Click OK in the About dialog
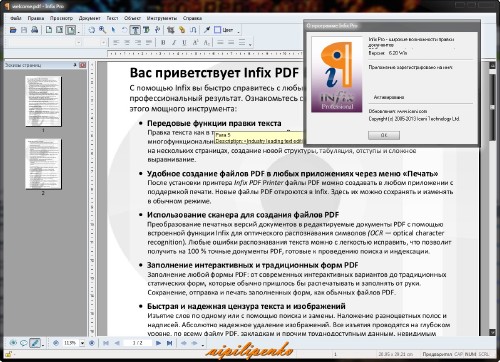 (384, 135)
